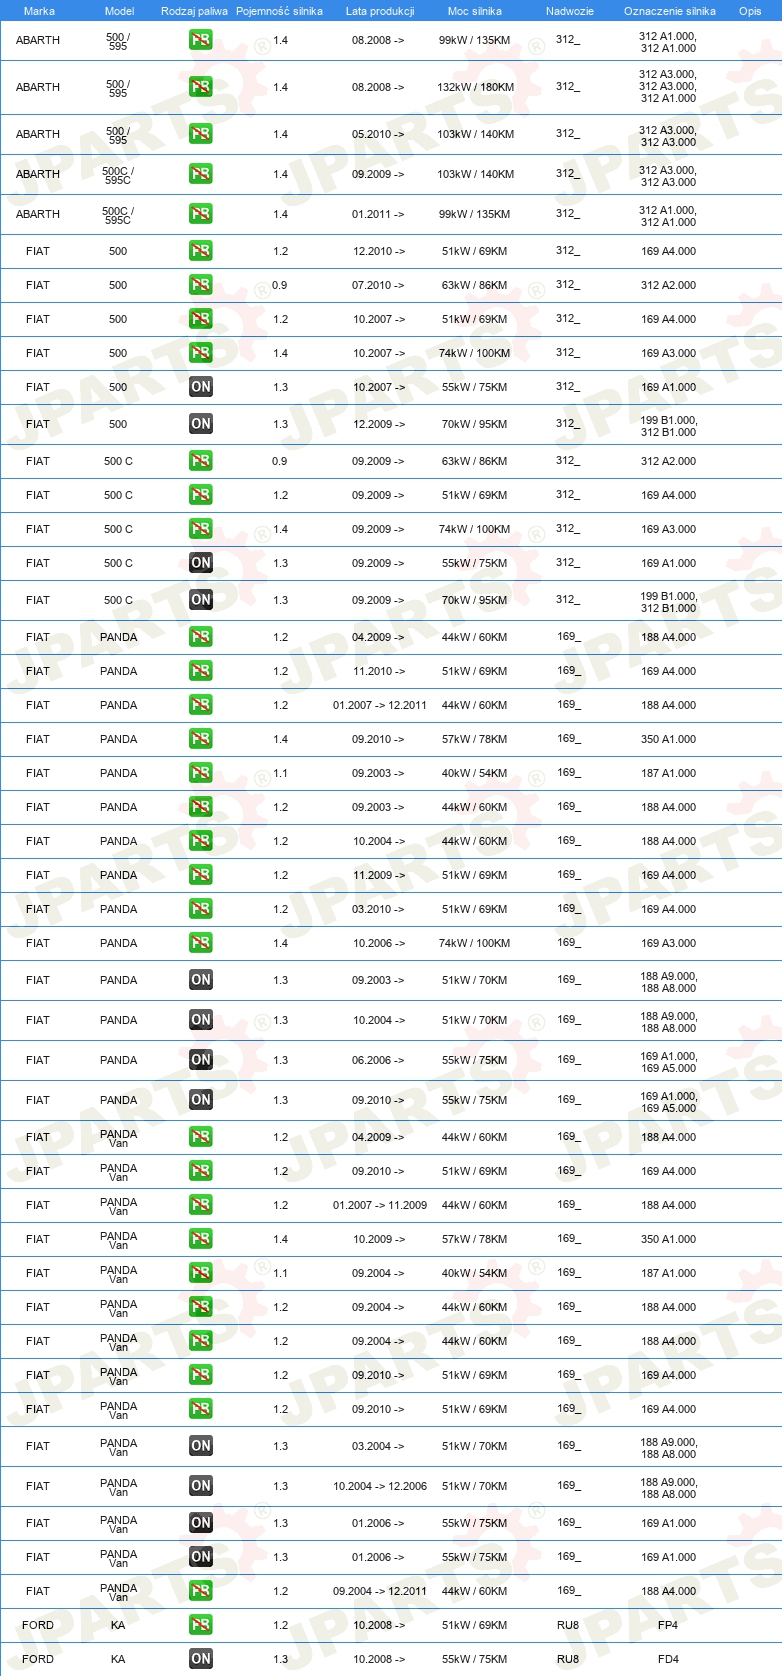Click diesel ON icon for Fiat Panda 09.2003
The image size is (782, 1676).
coord(201,980)
